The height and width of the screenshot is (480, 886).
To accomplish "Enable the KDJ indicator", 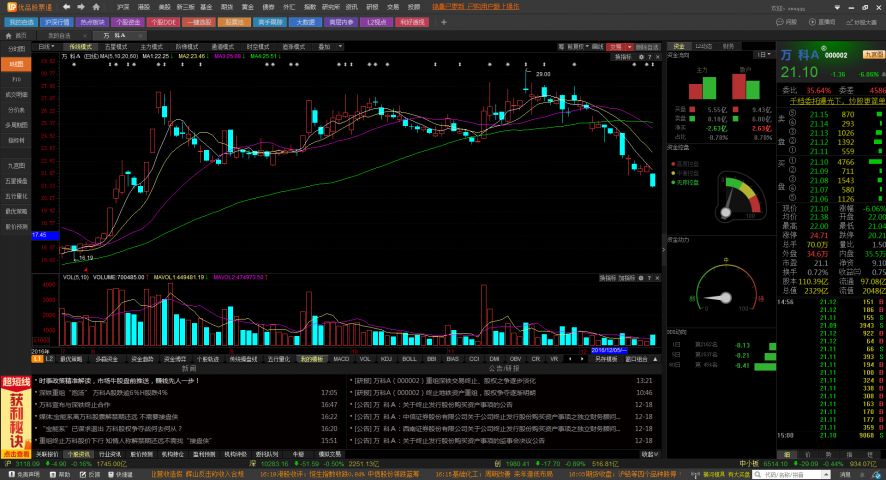I will coord(386,359).
